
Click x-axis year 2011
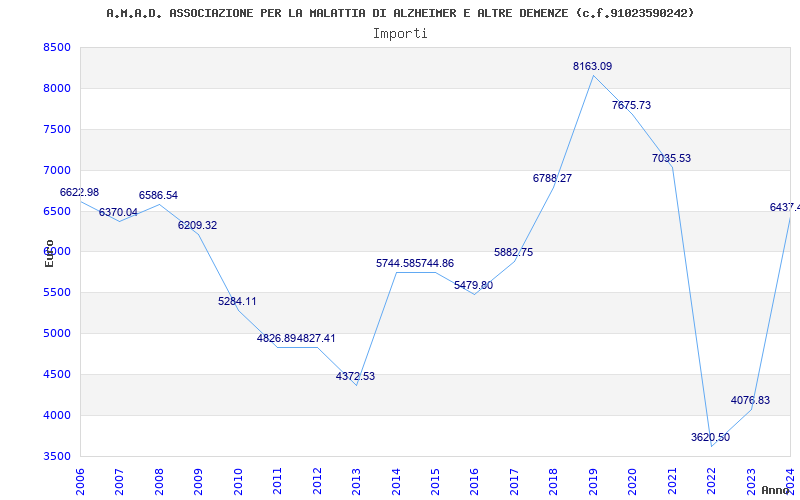(277, 482)
